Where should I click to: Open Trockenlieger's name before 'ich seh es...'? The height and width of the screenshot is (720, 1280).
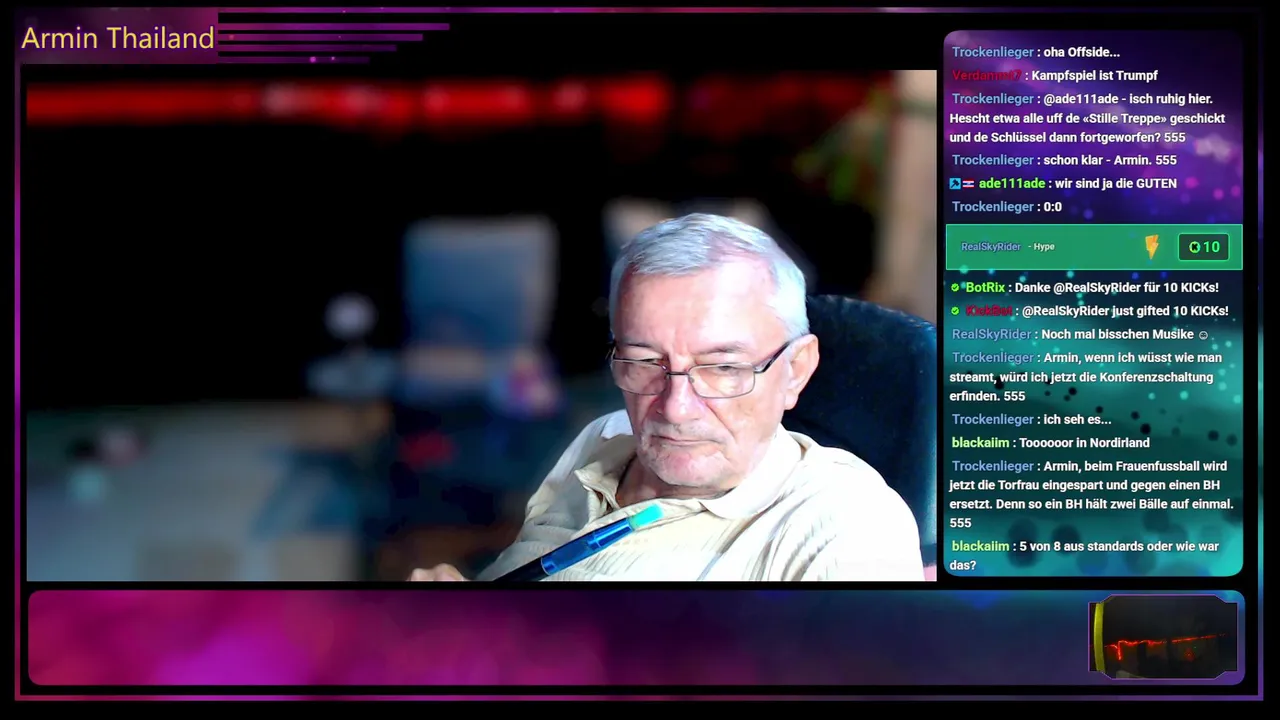point(993,420)
